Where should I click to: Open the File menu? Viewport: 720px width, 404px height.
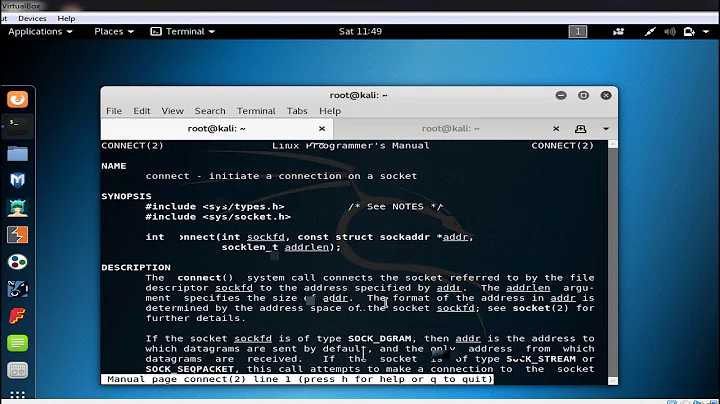(114, 111)
